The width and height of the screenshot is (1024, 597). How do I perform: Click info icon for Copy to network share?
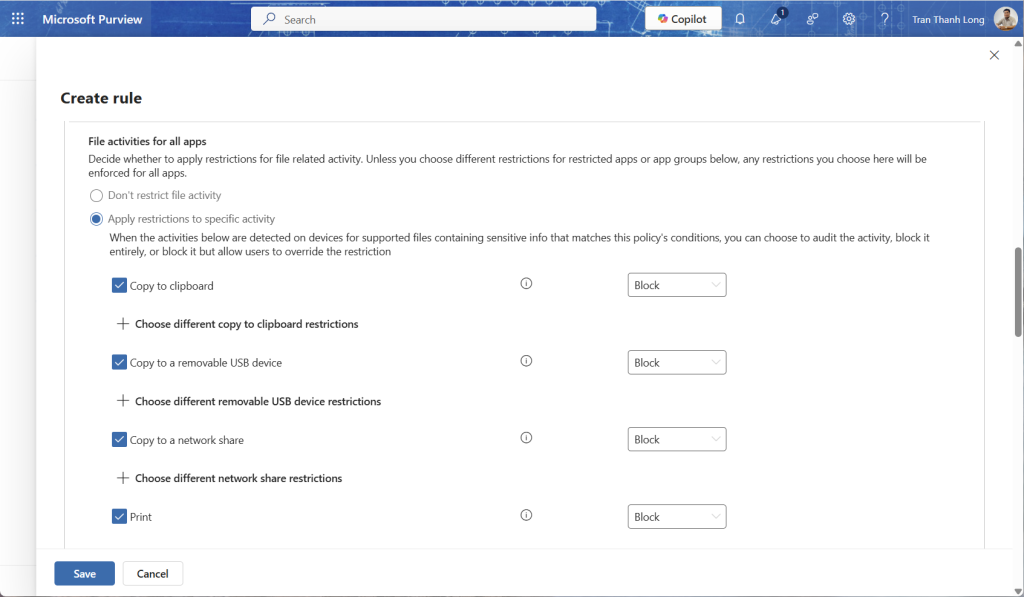click(526, 438)
